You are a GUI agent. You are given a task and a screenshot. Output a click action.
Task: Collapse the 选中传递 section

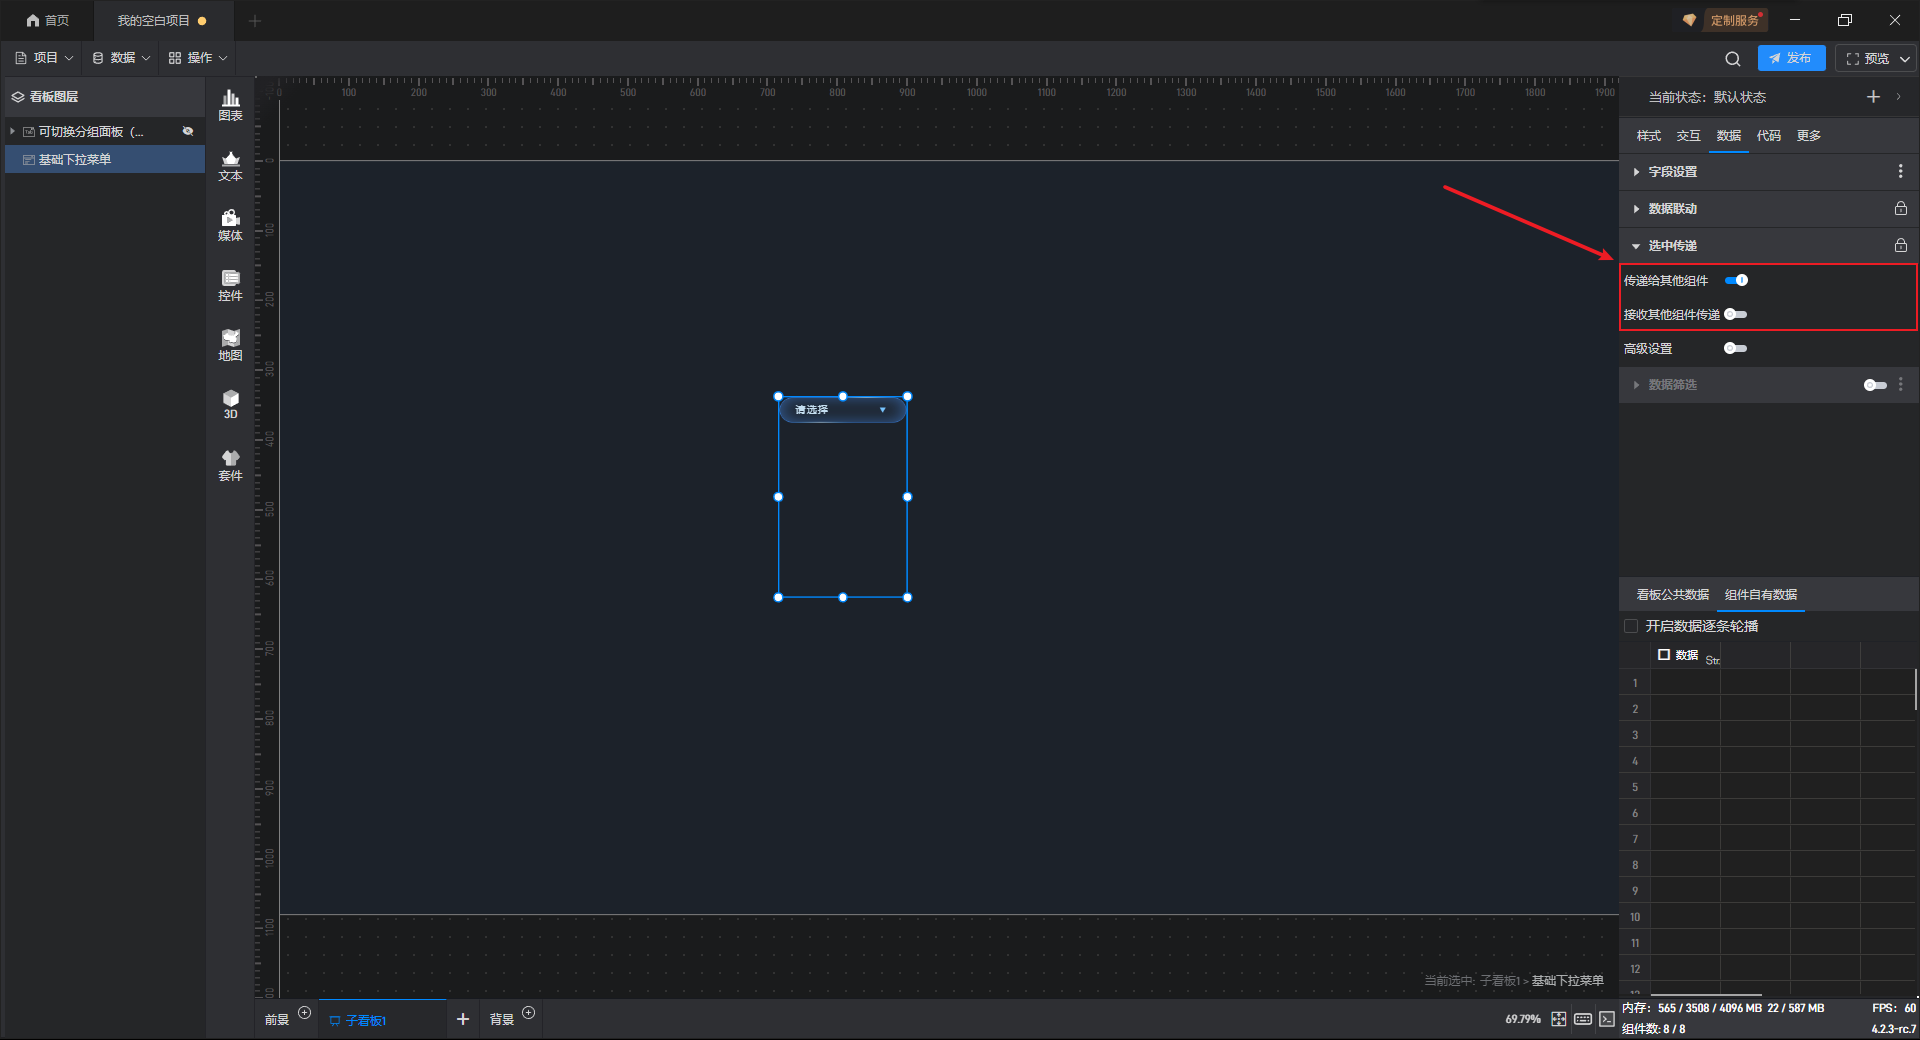[x=1636, y=246]
